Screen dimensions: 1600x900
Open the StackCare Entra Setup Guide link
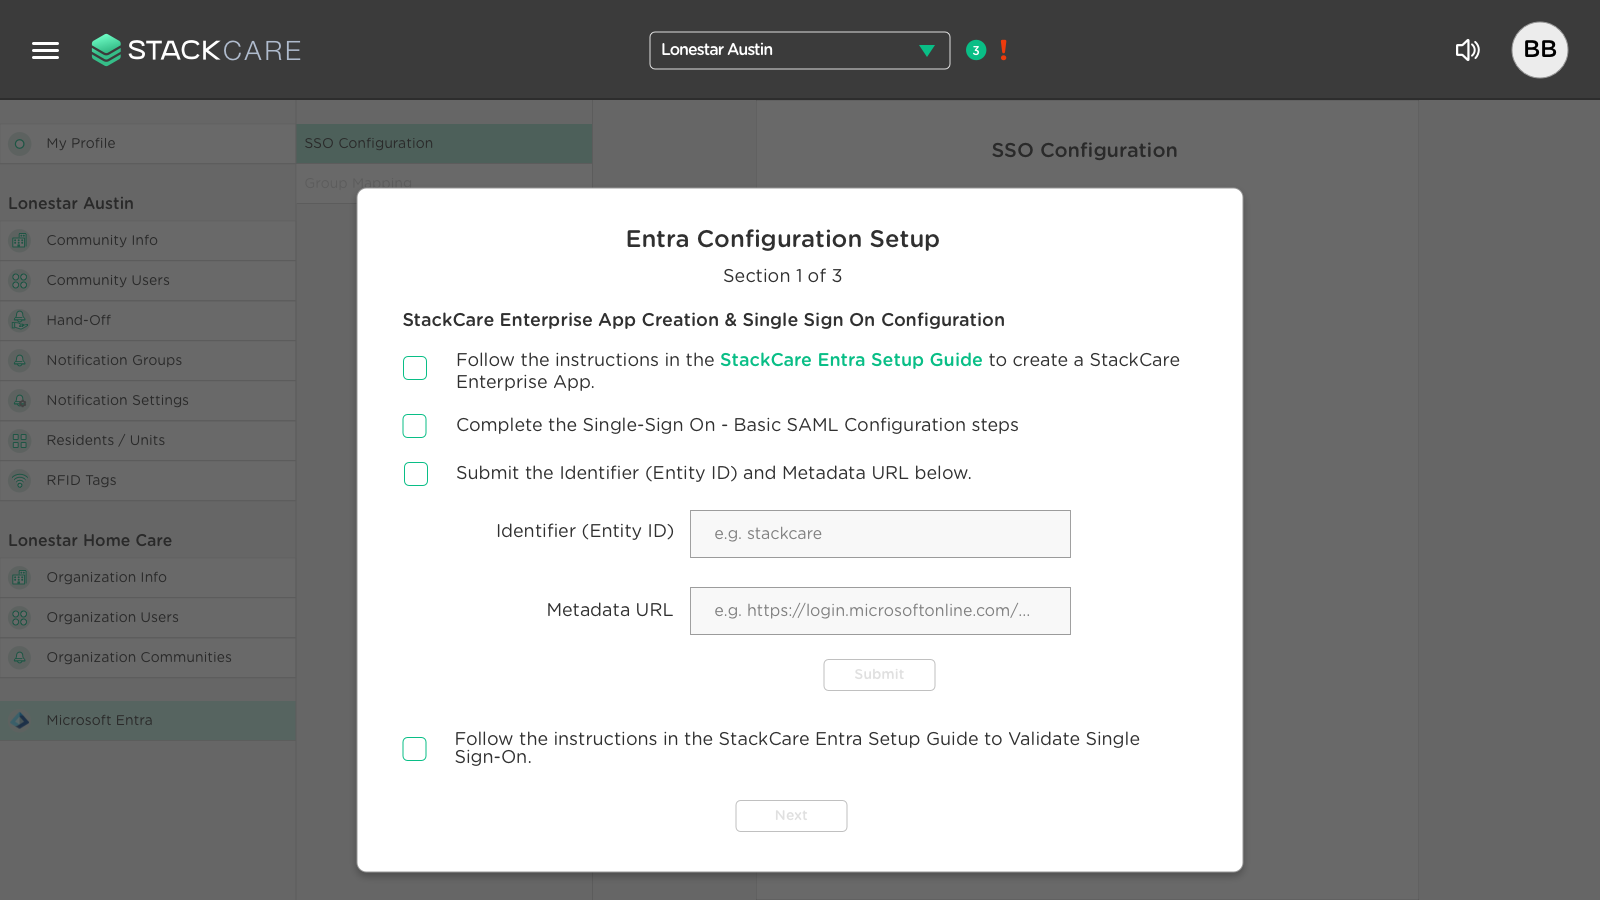tap(851, 360)
